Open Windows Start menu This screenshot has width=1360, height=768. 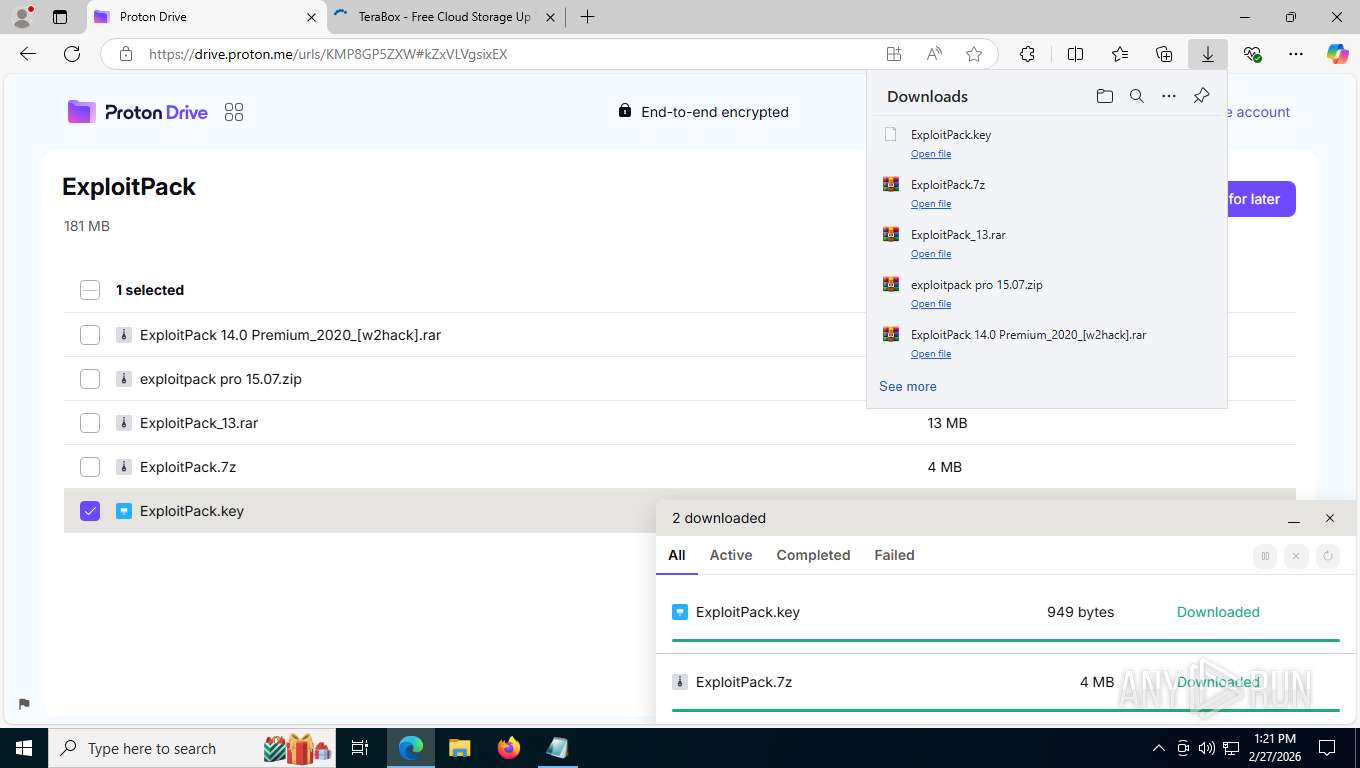23,748
